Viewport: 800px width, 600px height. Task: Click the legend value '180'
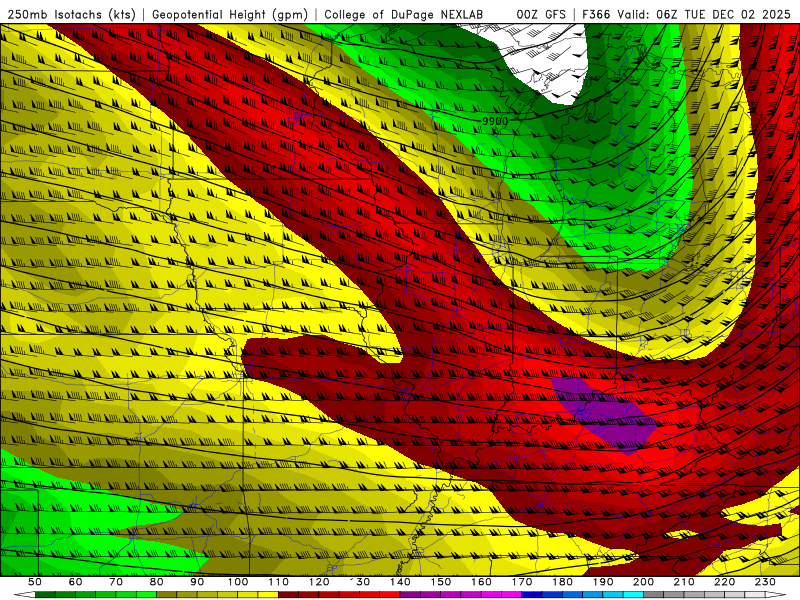(562, 582)
